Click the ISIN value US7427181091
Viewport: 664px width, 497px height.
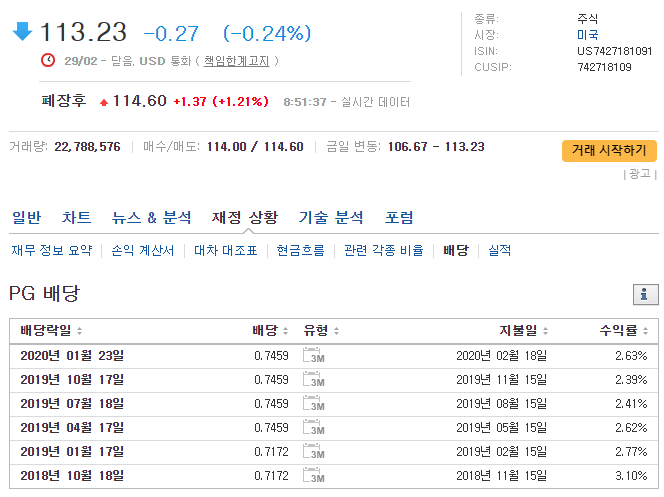pyautogui.click(x=614, y=51)
